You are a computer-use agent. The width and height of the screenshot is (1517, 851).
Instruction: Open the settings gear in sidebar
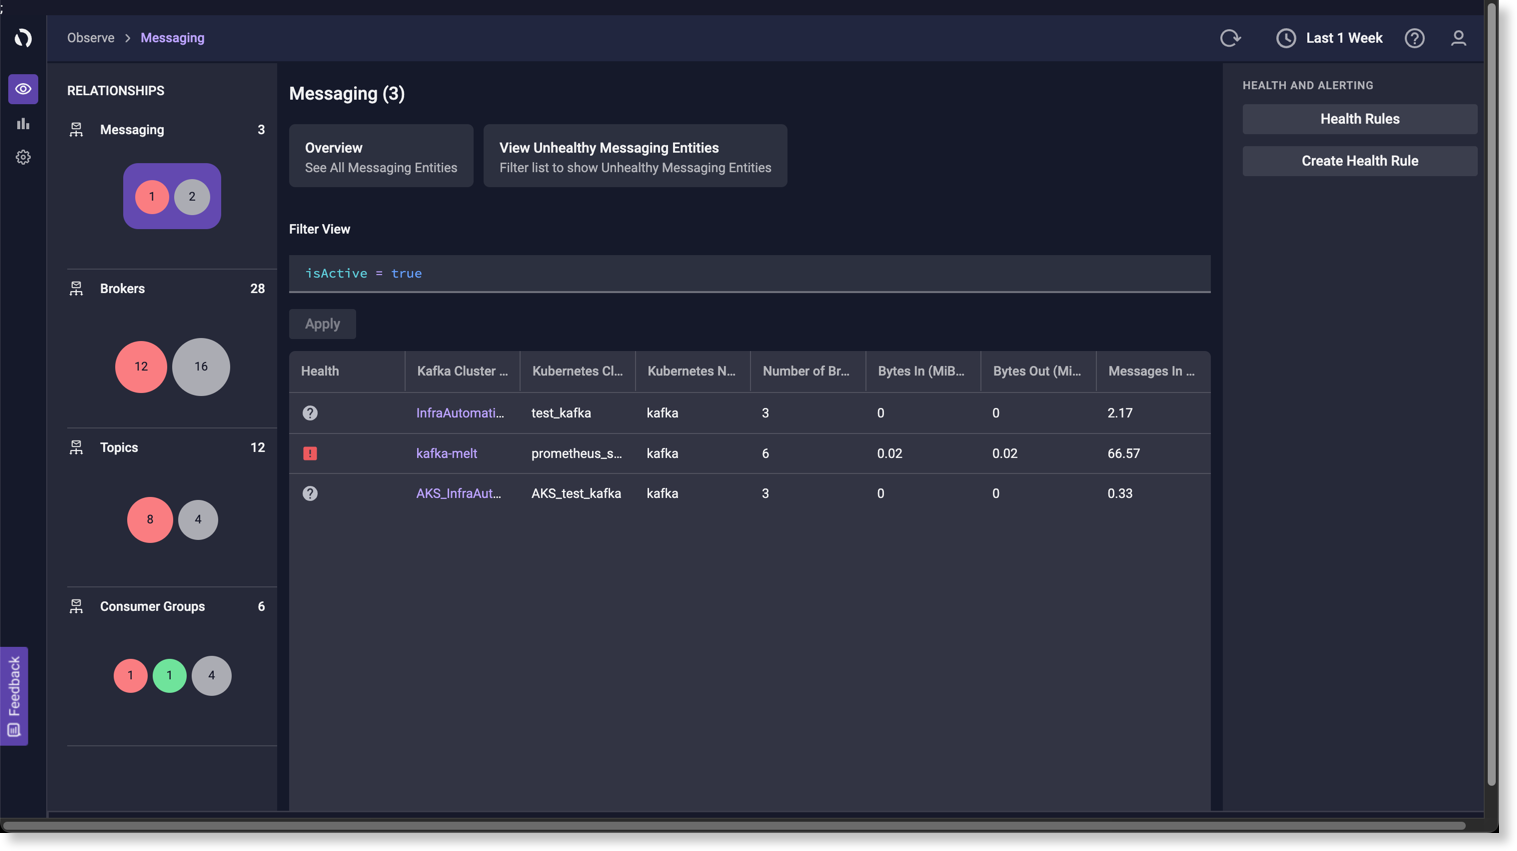click(x=23, y=157)
